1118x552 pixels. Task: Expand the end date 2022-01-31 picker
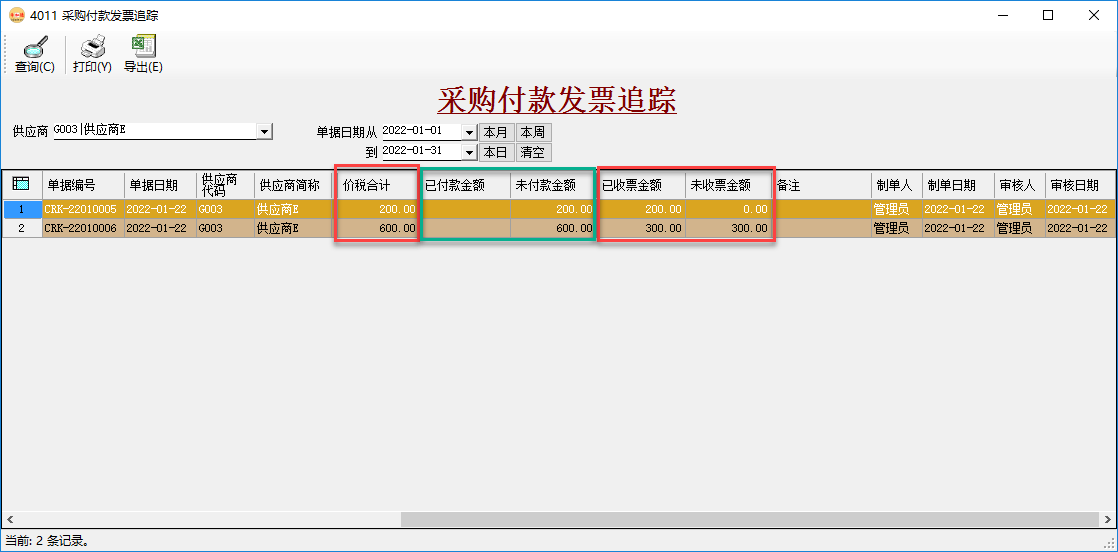click(469, 152)
